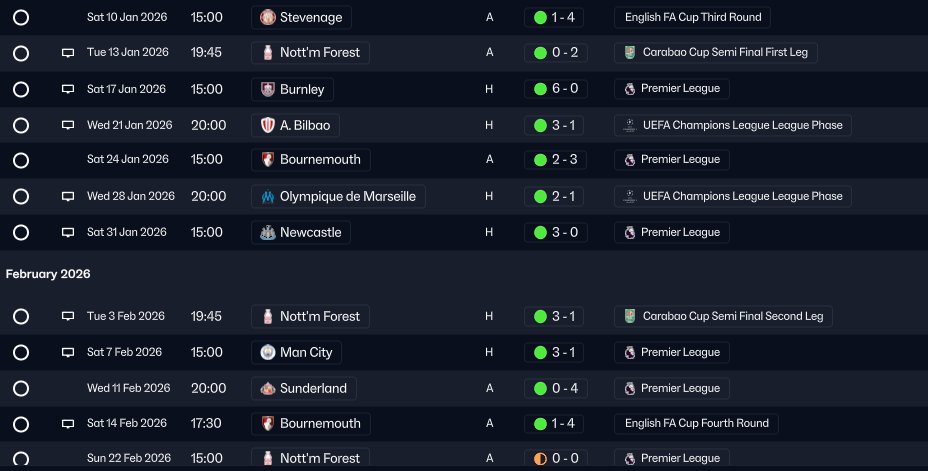Viewport: 928px width, 471px height.
Task: Open UEFA Champions League League Phase on 28 Jan
Action: click(733, 196)
